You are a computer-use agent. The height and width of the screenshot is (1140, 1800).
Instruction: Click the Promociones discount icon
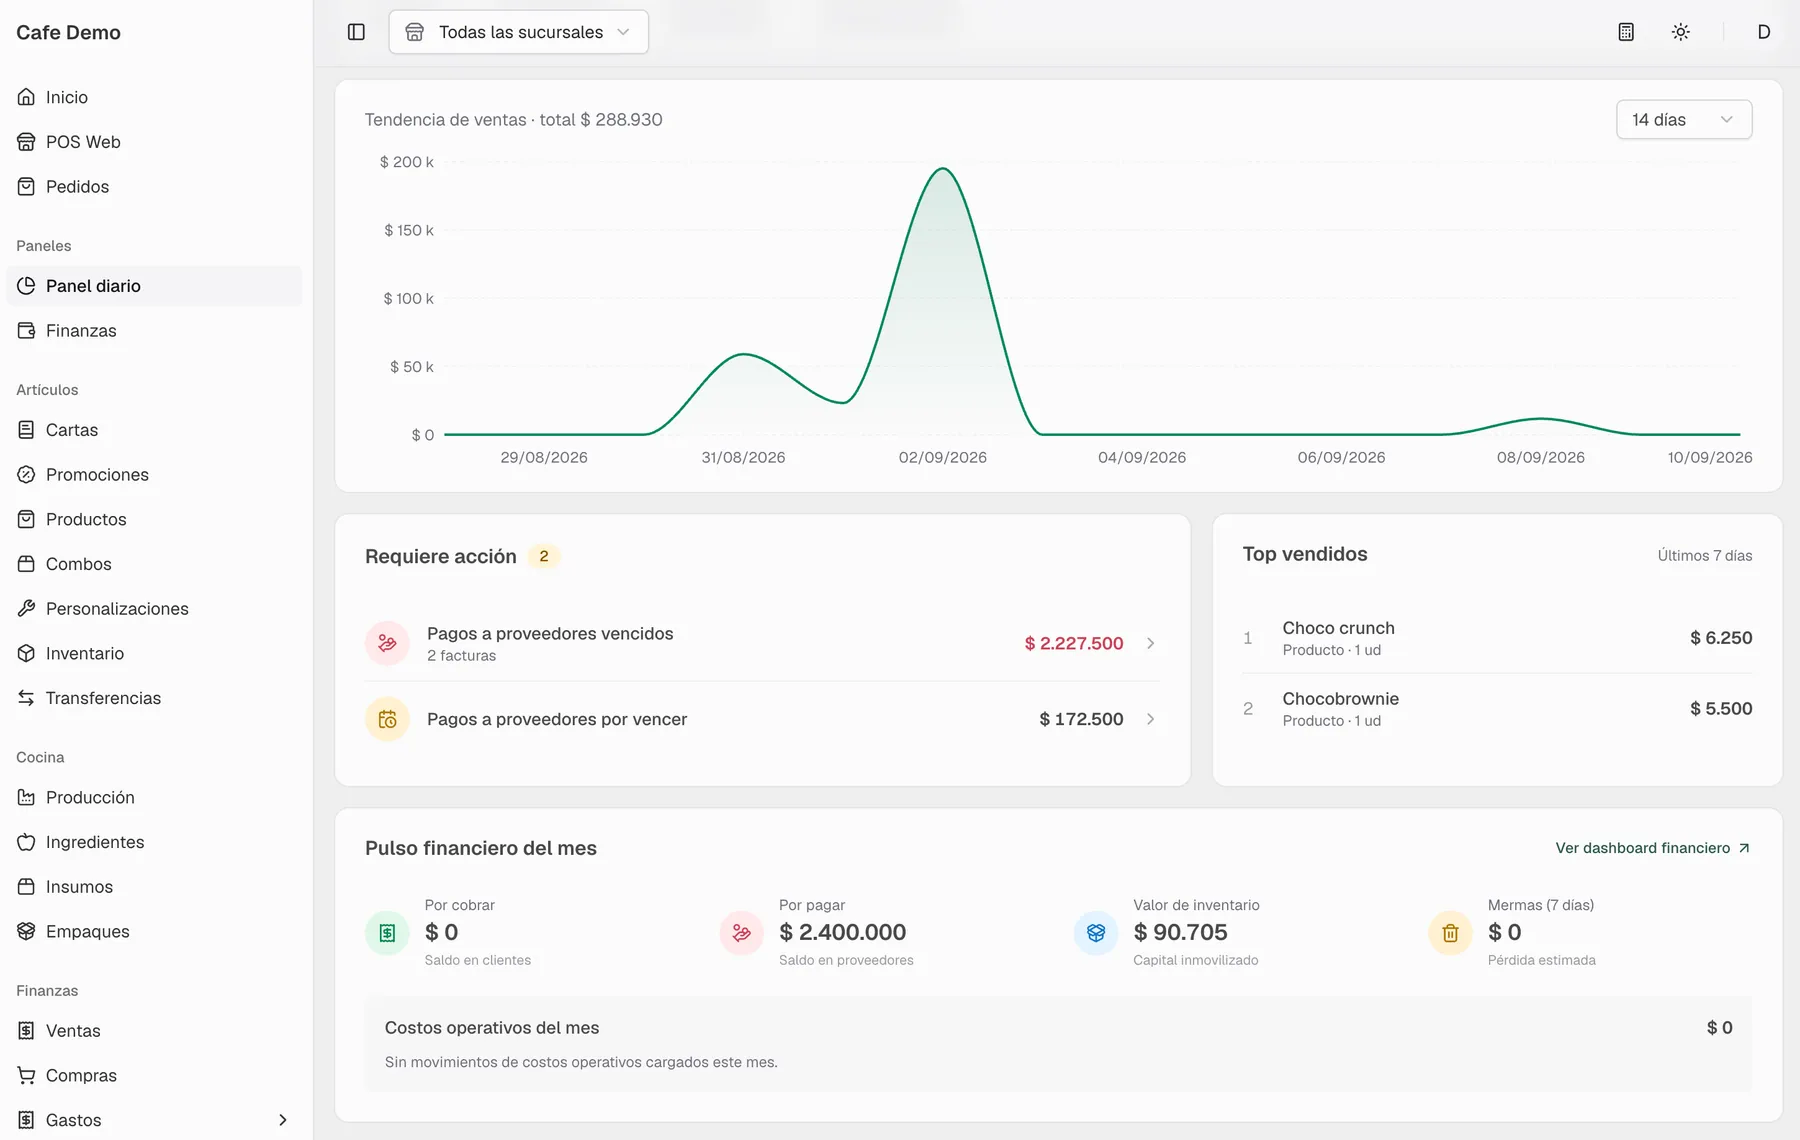tap(26, 475)
